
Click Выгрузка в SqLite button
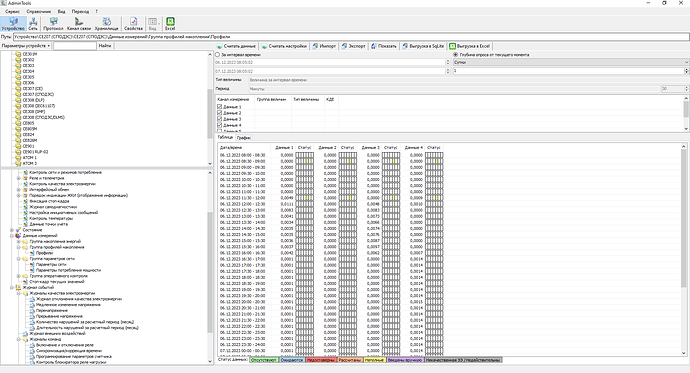coord(423,46)
